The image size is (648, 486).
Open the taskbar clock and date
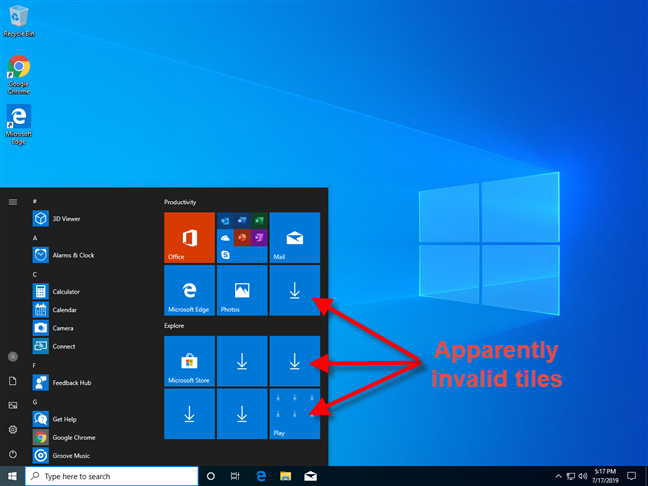605,476
